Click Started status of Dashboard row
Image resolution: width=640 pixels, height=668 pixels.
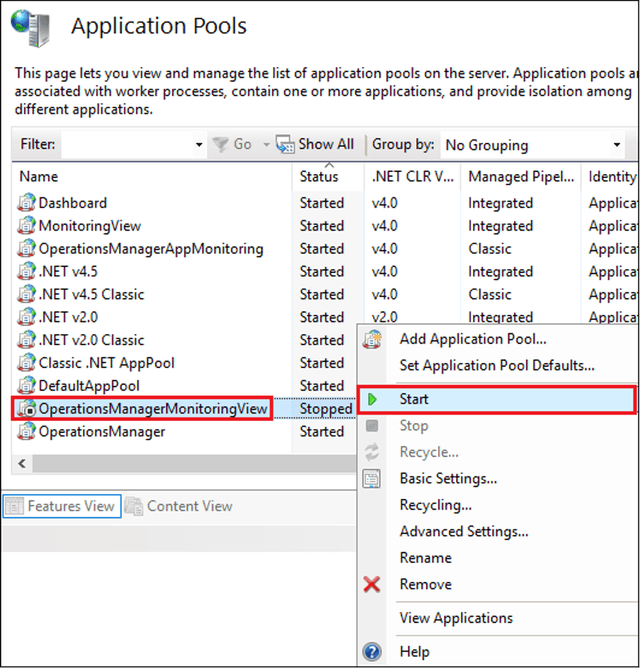(322, 203)
